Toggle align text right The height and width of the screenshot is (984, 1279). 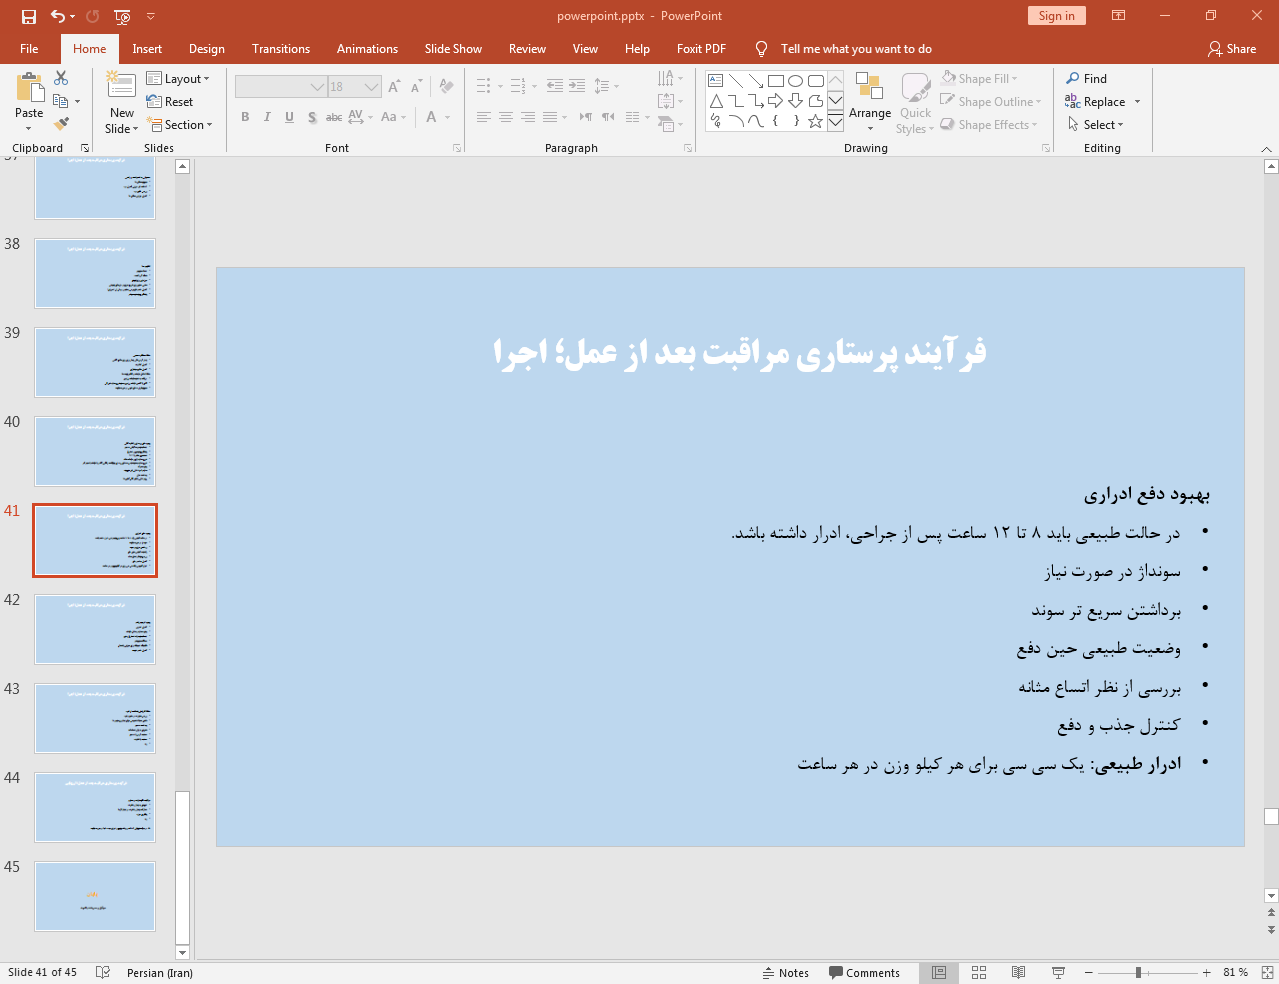527,117
